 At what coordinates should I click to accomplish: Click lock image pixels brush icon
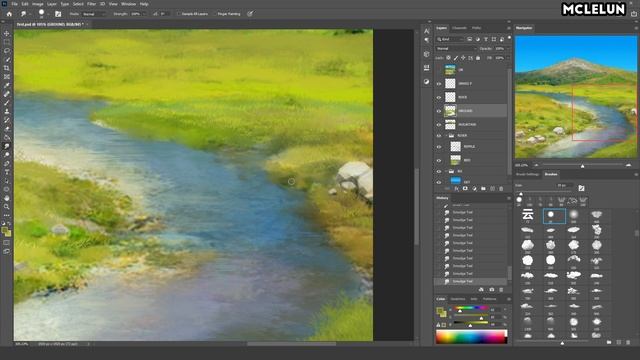tap(456, 58)
